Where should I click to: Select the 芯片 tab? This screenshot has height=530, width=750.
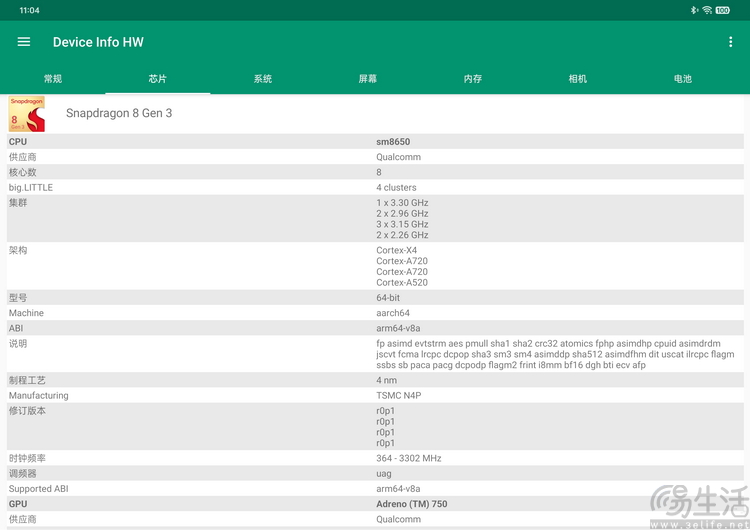158,79
